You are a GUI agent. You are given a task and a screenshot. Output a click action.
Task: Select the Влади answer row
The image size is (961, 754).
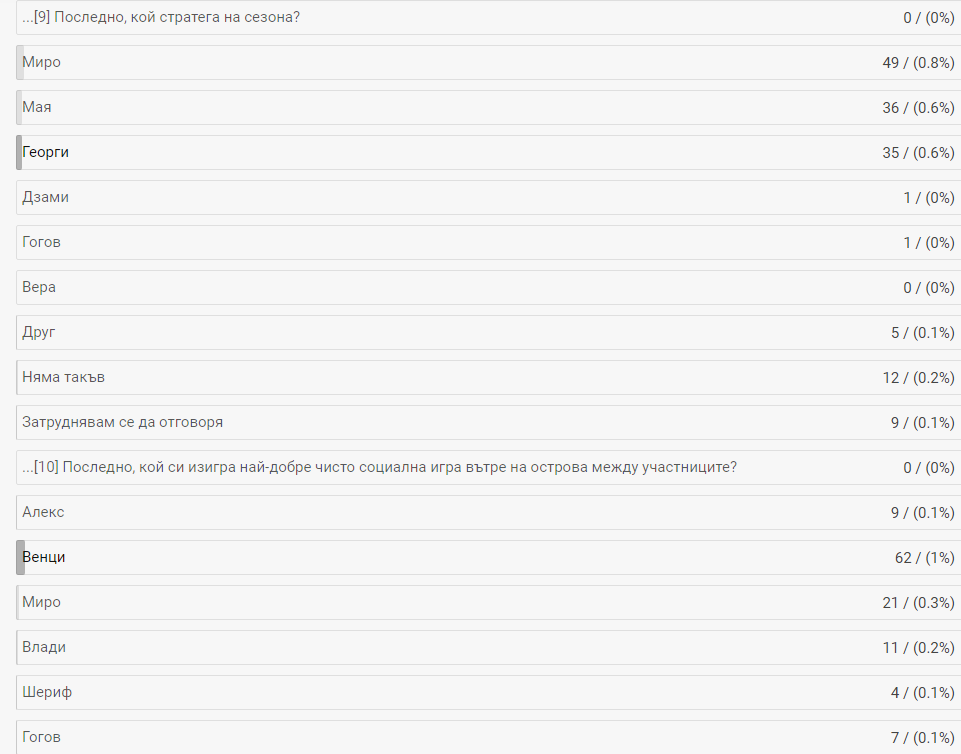click(488, 647)
